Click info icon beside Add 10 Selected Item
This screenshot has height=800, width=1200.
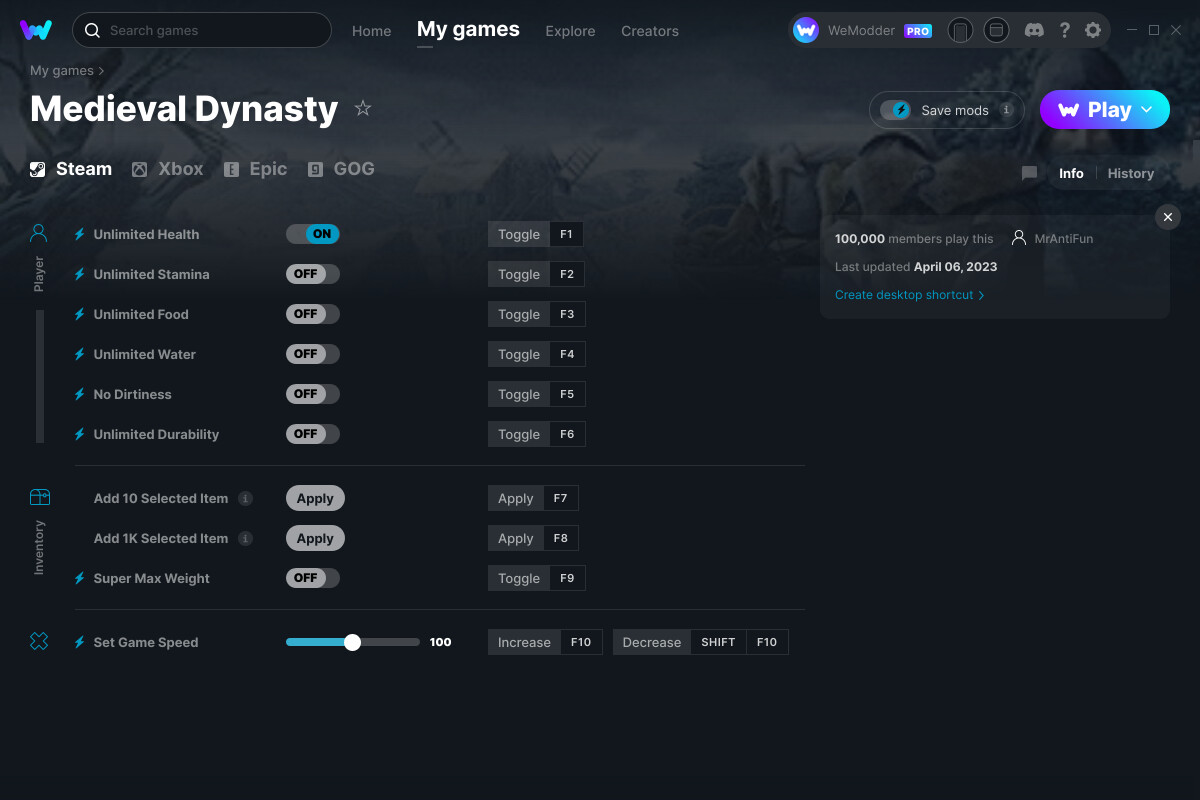click(245, 498)
